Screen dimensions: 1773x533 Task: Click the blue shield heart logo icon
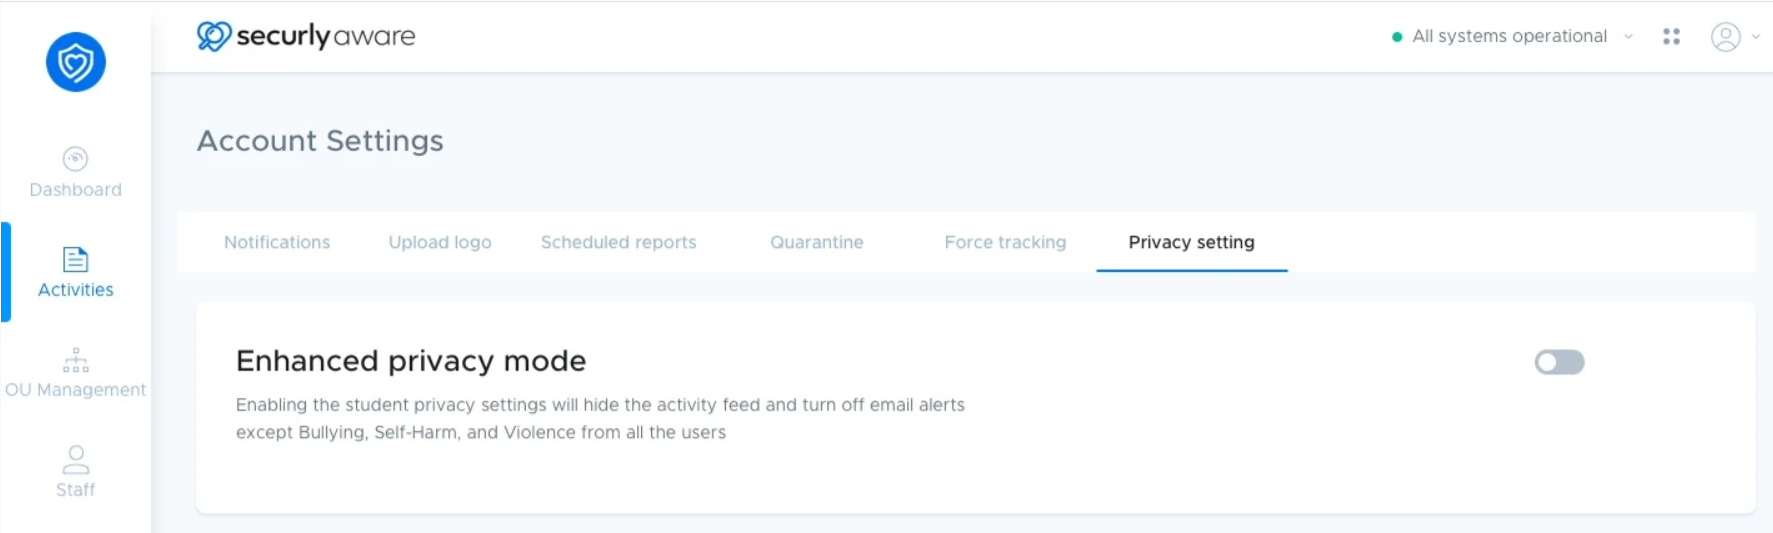coord(76,62)
